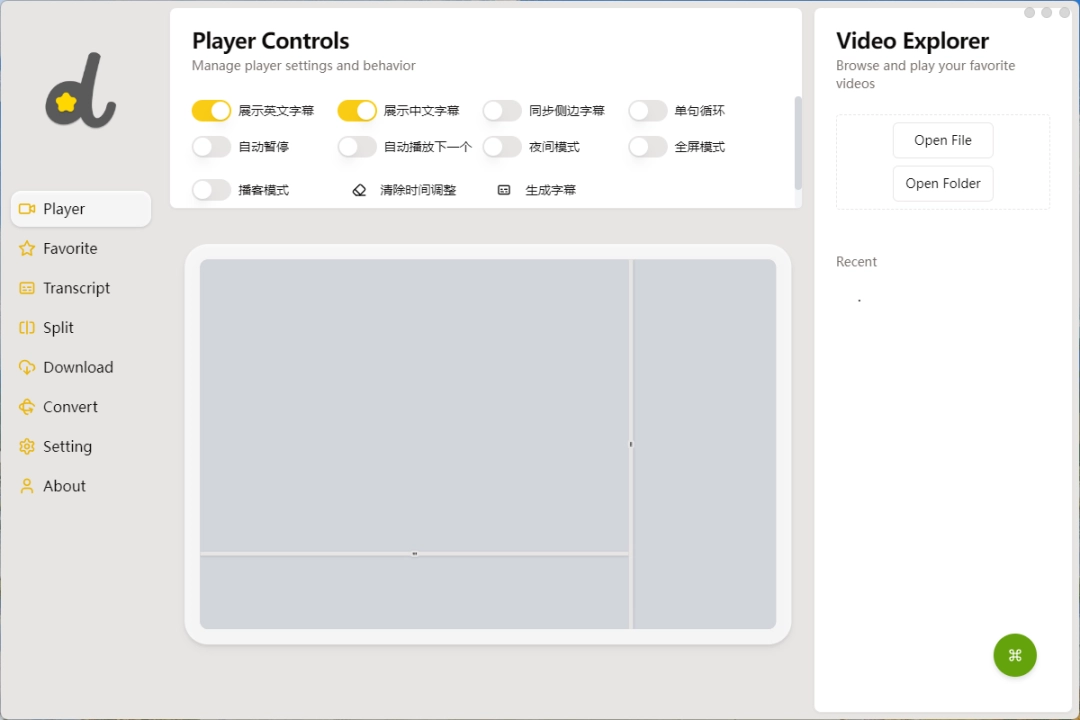Click the Open File button
This screenshot has height=720, width=1080.
(942, 140)
